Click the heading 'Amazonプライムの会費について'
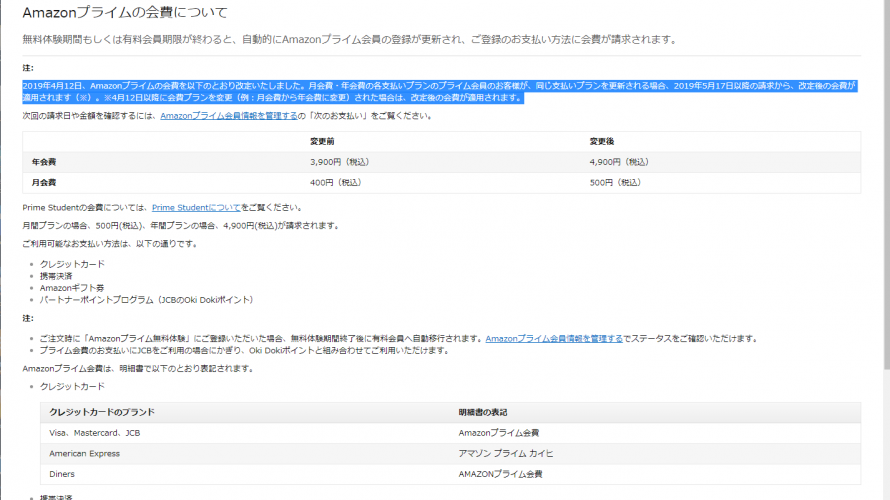Viewport: 890px width, 500px height. [x=125, y=12]
